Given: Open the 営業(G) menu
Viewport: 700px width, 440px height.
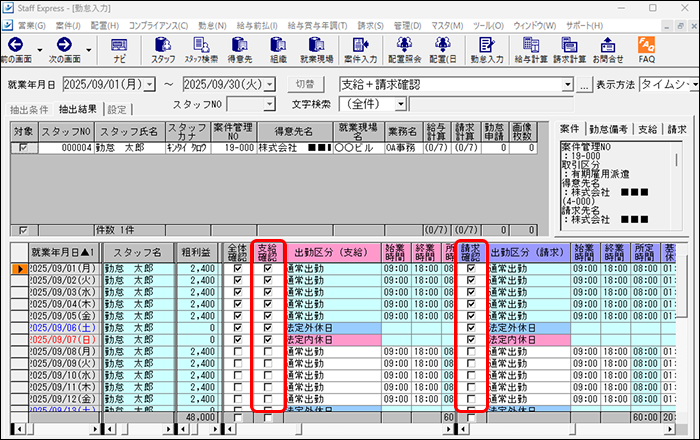Looking at the screenshot, I should coord(32,26).
